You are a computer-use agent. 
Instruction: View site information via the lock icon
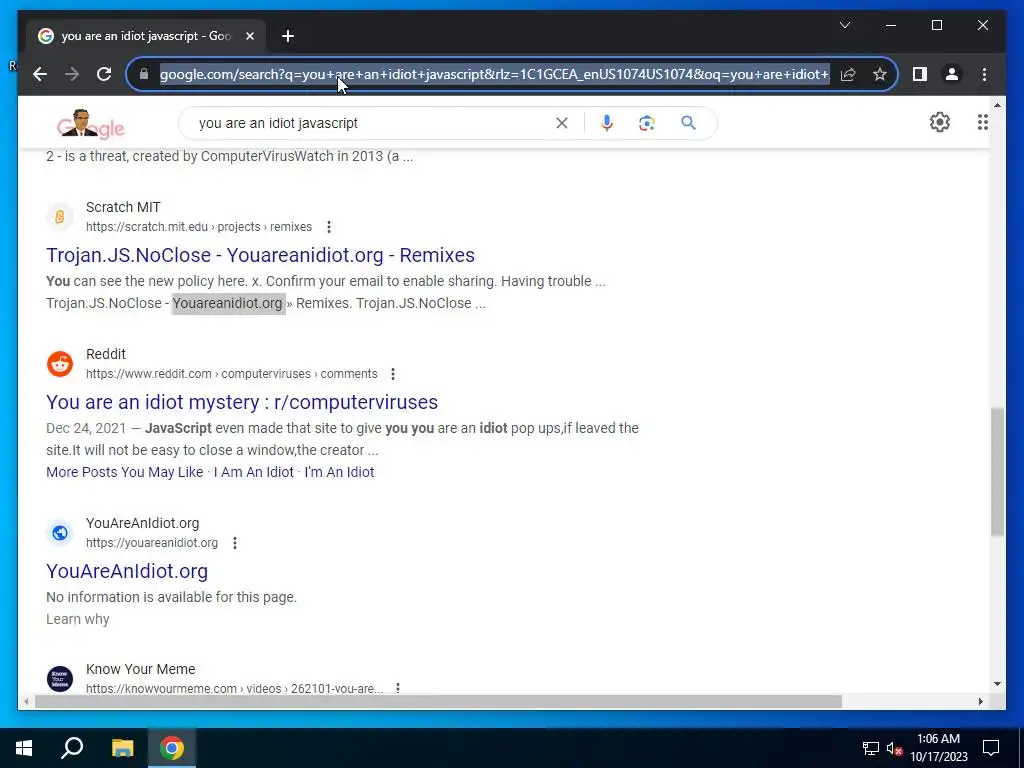pos(144,74)
